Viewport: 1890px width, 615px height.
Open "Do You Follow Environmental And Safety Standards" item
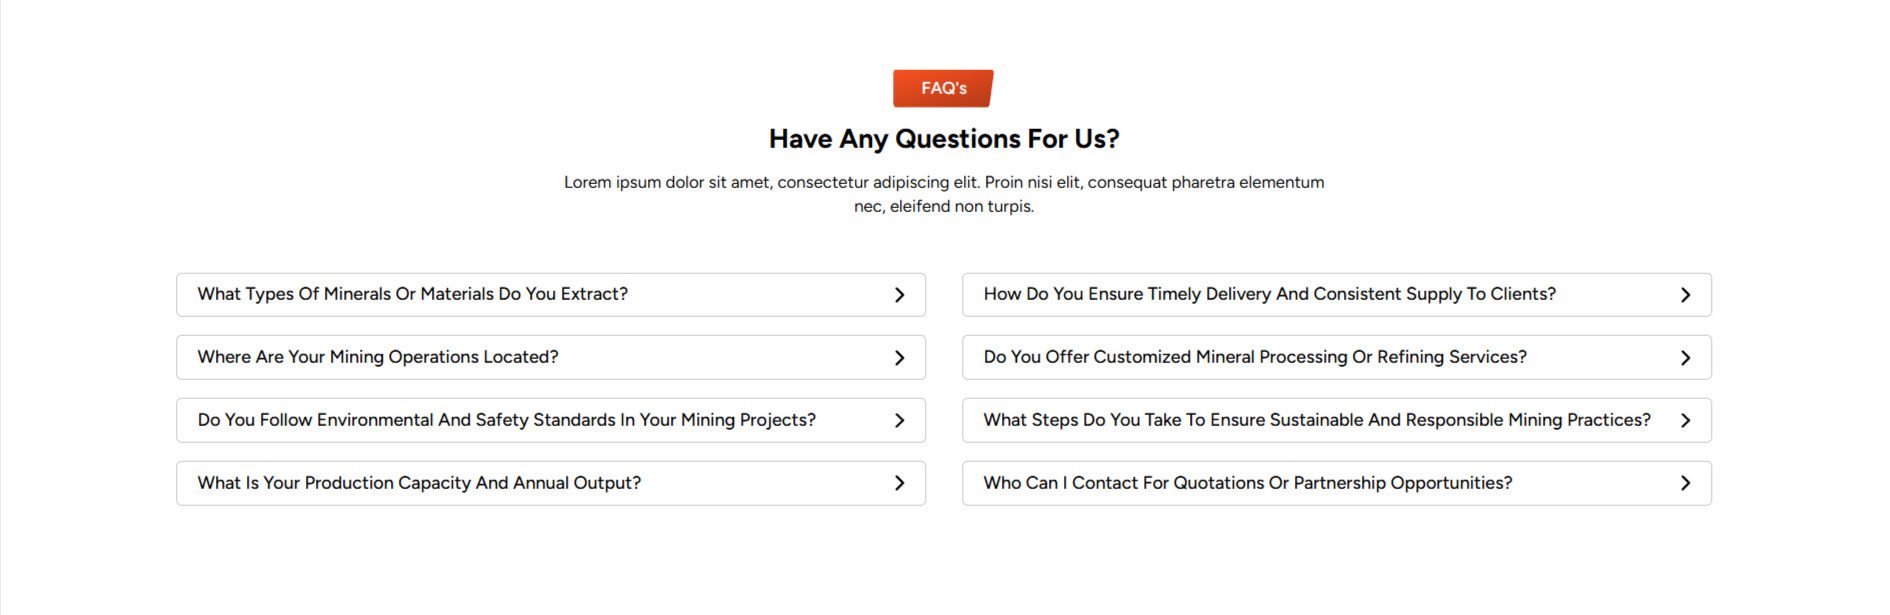506,420
